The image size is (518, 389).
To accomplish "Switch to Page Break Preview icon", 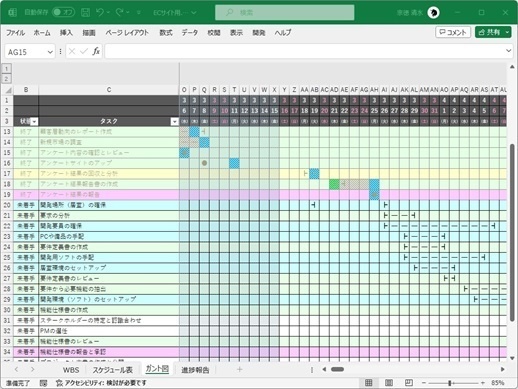I will tap(409, 383).
